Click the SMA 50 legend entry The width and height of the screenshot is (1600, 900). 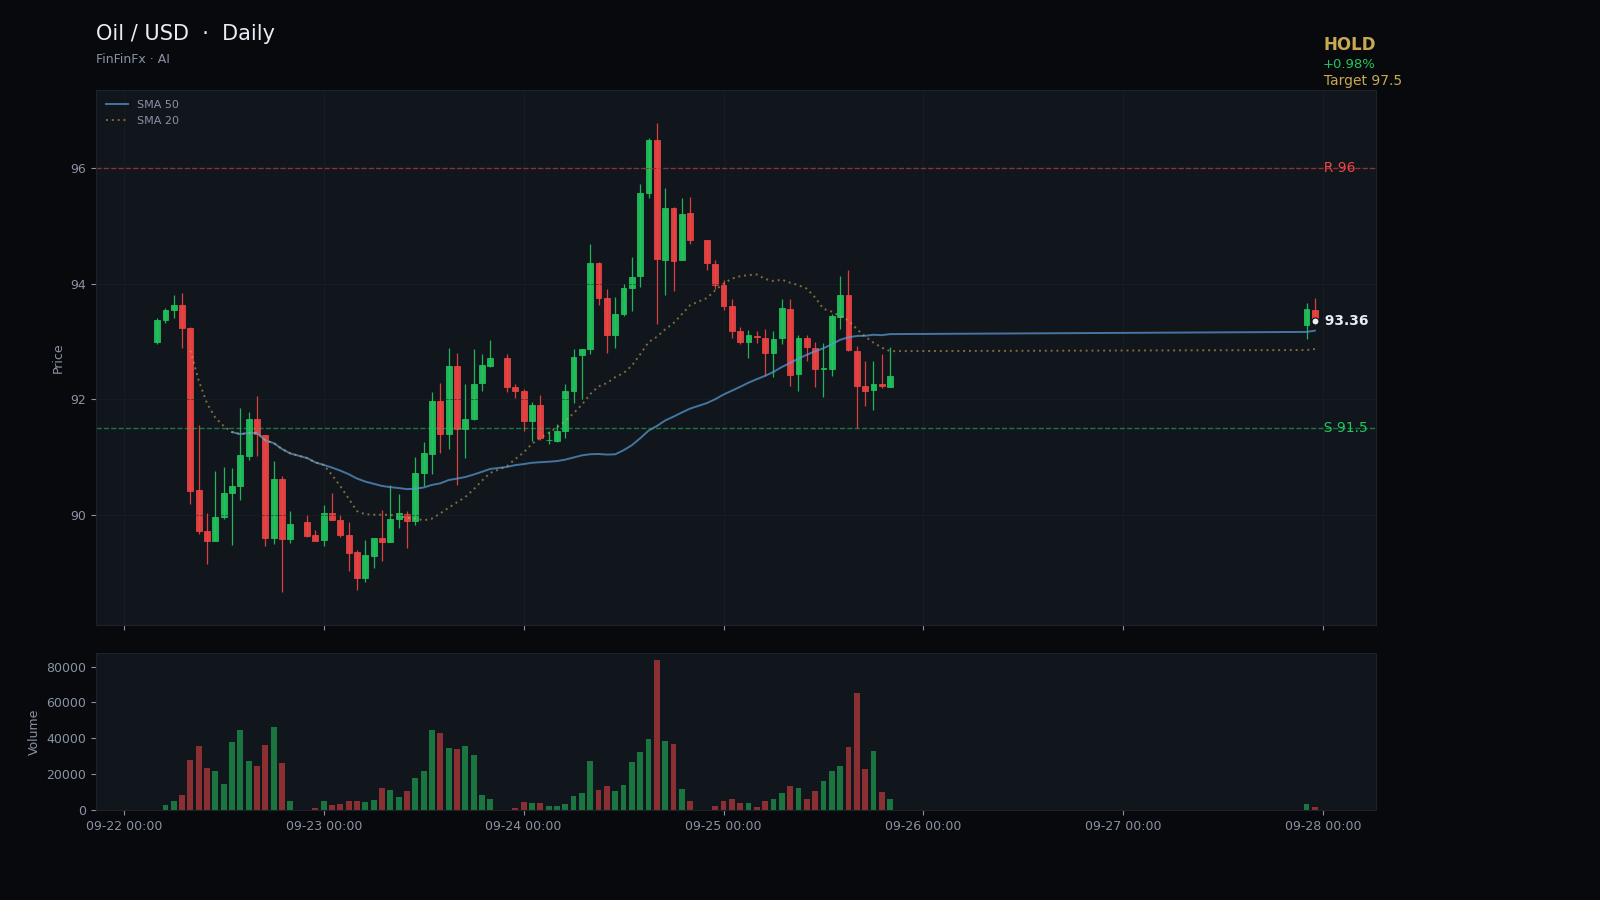point(142,105)
